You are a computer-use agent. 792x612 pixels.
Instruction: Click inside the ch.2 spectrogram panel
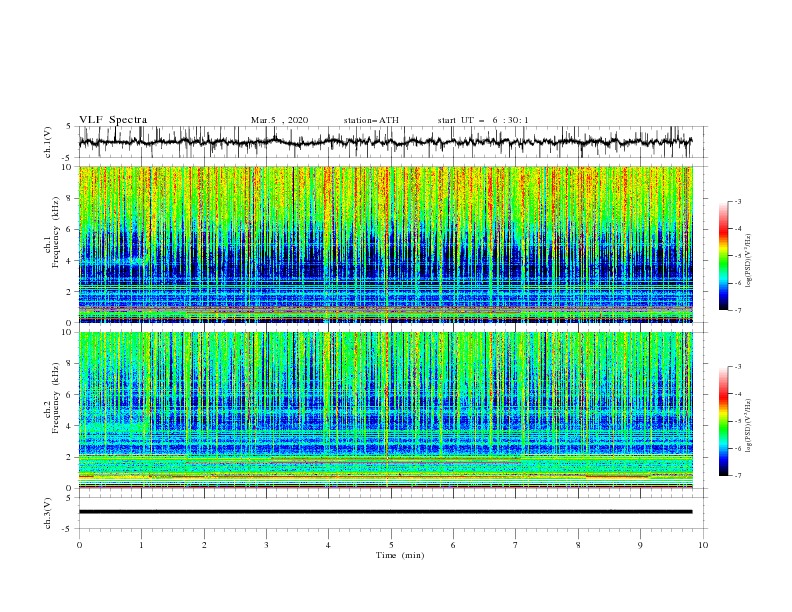pos(385,410)
